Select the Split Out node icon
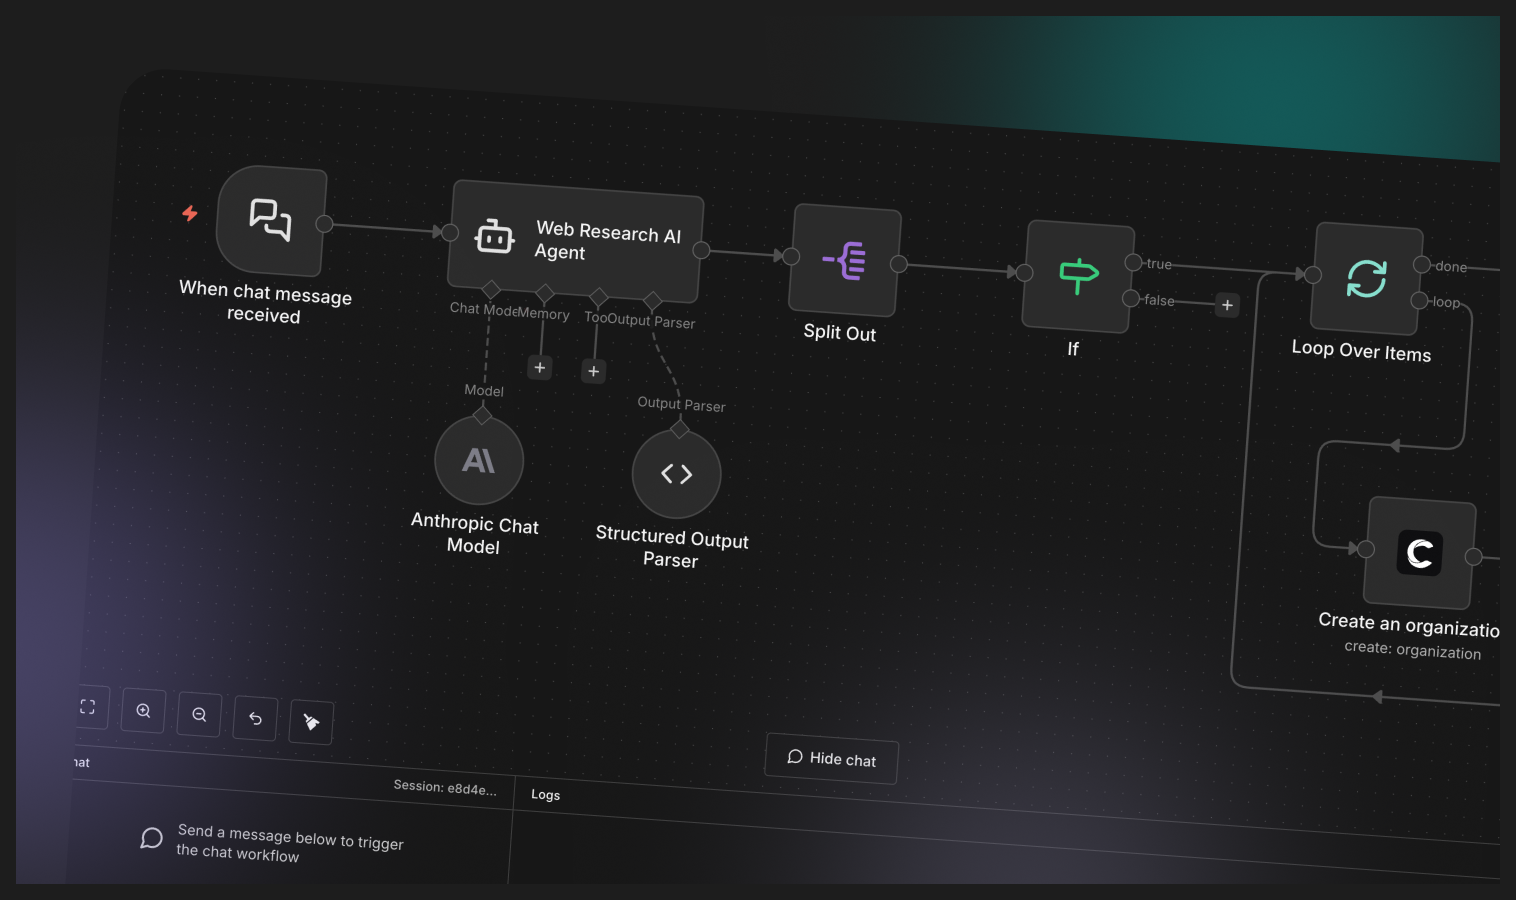The image size is (1516, 900). click(845, 261)
